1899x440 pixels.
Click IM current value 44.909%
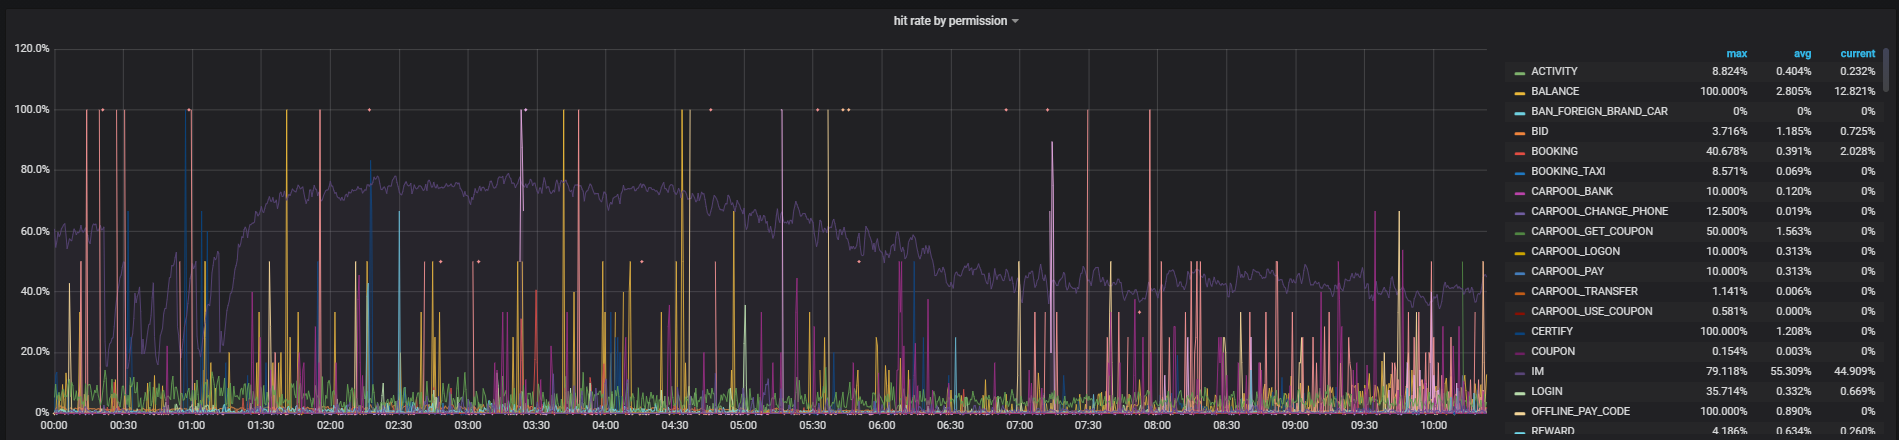pyautogui.click(x=1854, y=371)
